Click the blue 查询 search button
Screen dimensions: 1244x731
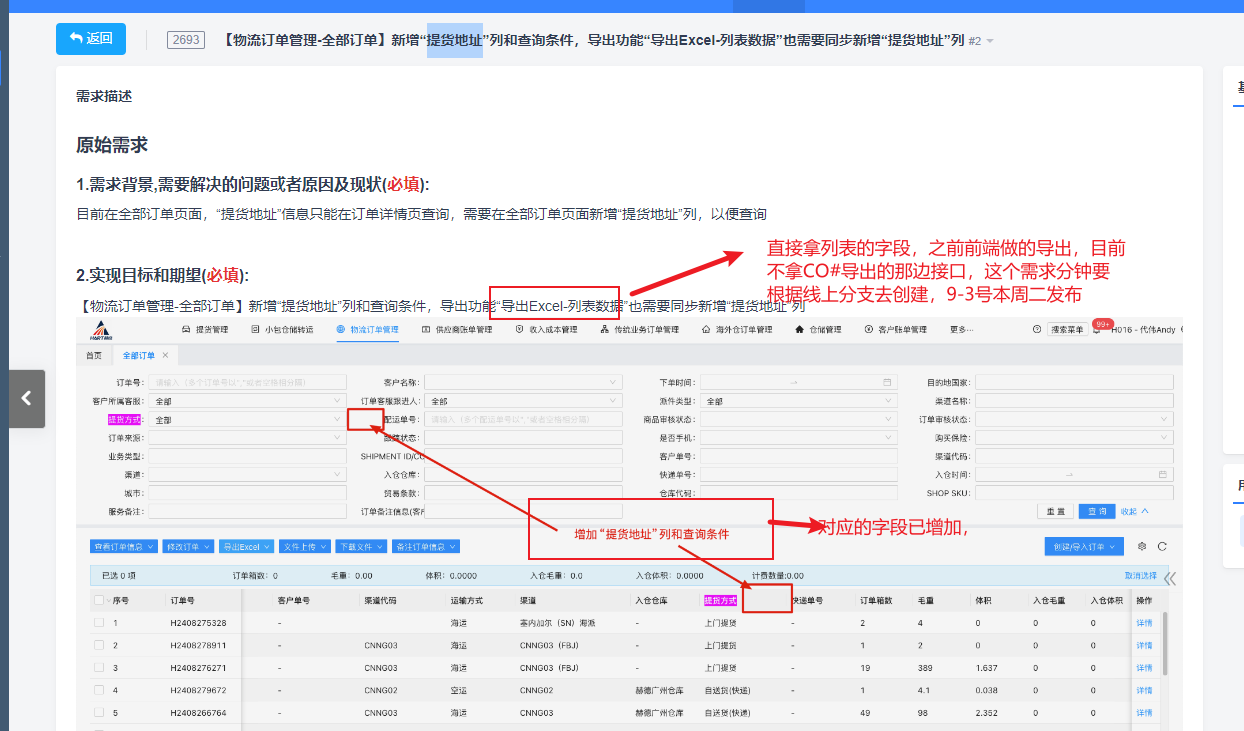(x=1096, y=511)
